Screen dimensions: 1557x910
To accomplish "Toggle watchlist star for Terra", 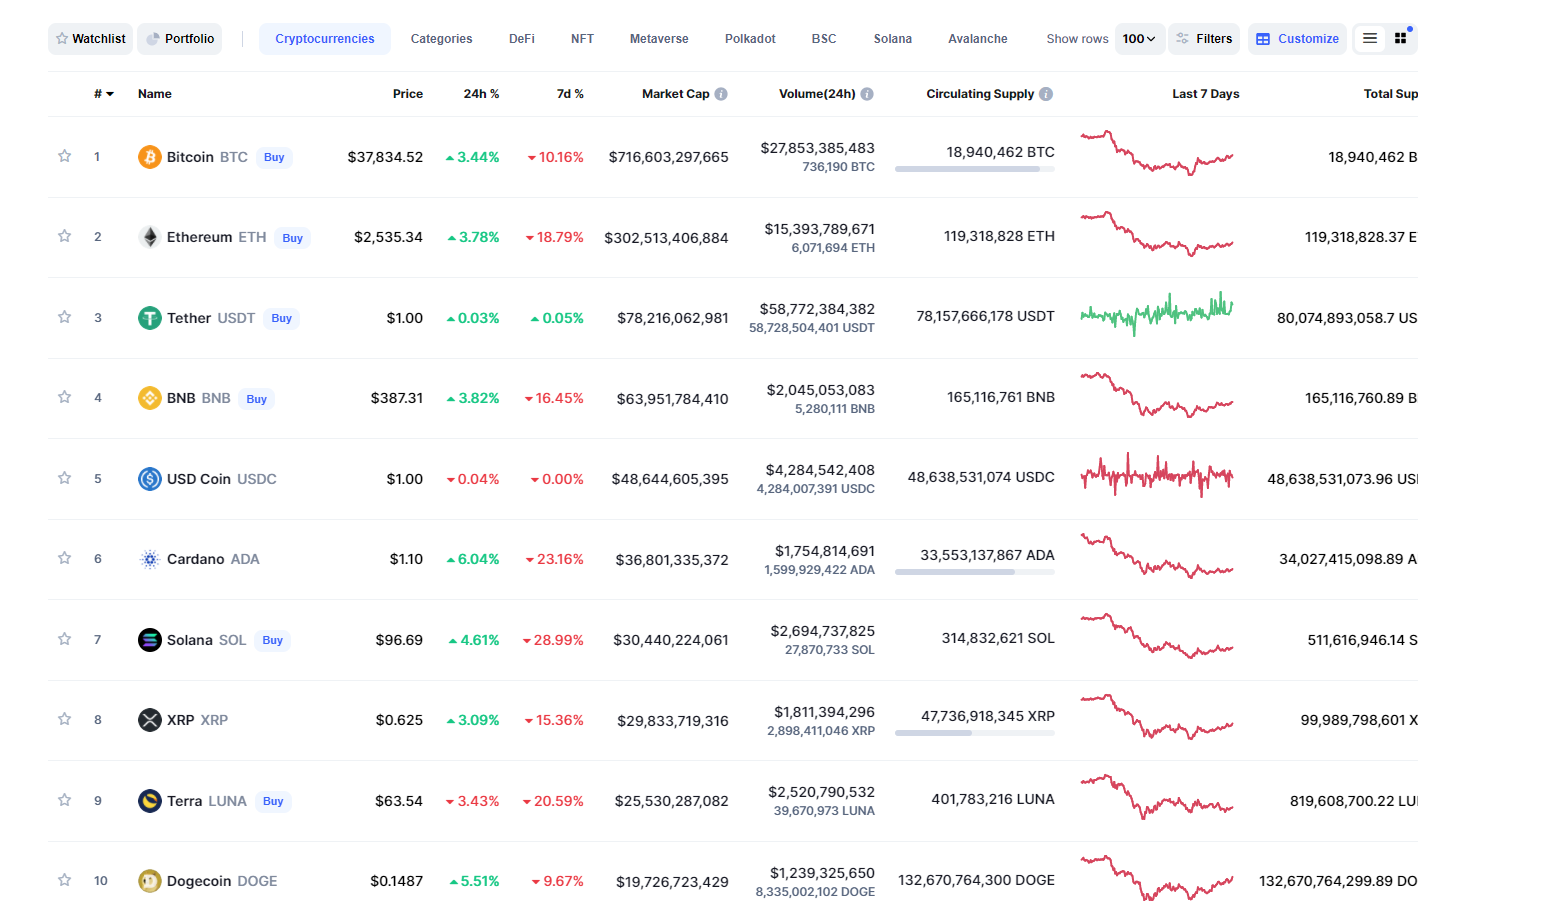I will [x=64, y=800].
